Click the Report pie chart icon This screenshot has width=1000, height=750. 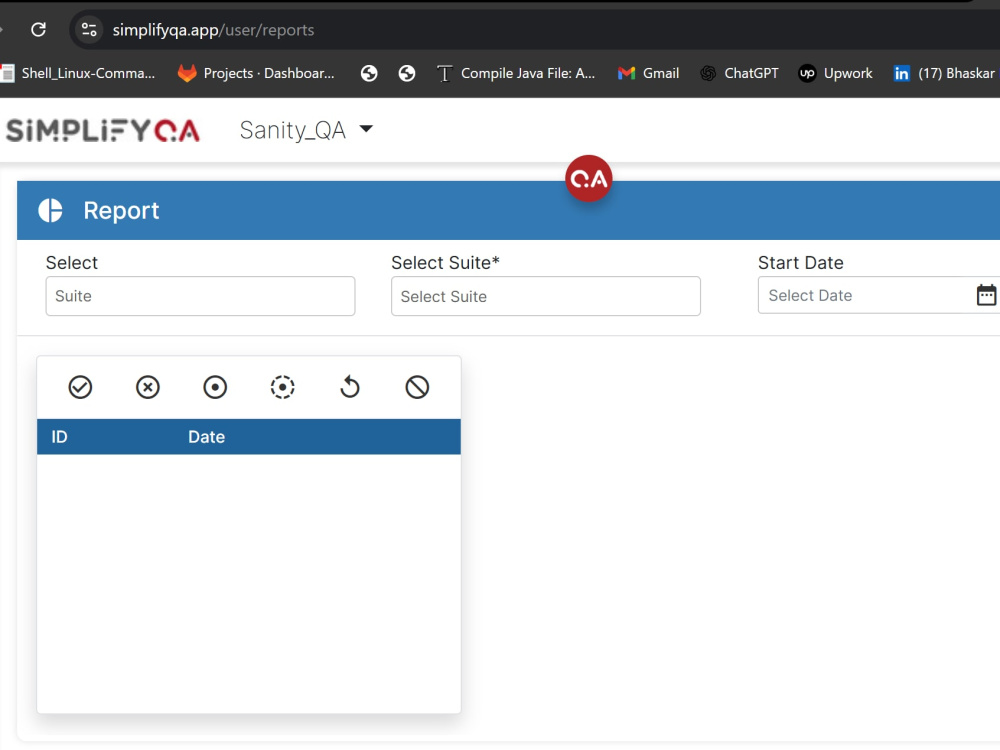tap(50, 210)
